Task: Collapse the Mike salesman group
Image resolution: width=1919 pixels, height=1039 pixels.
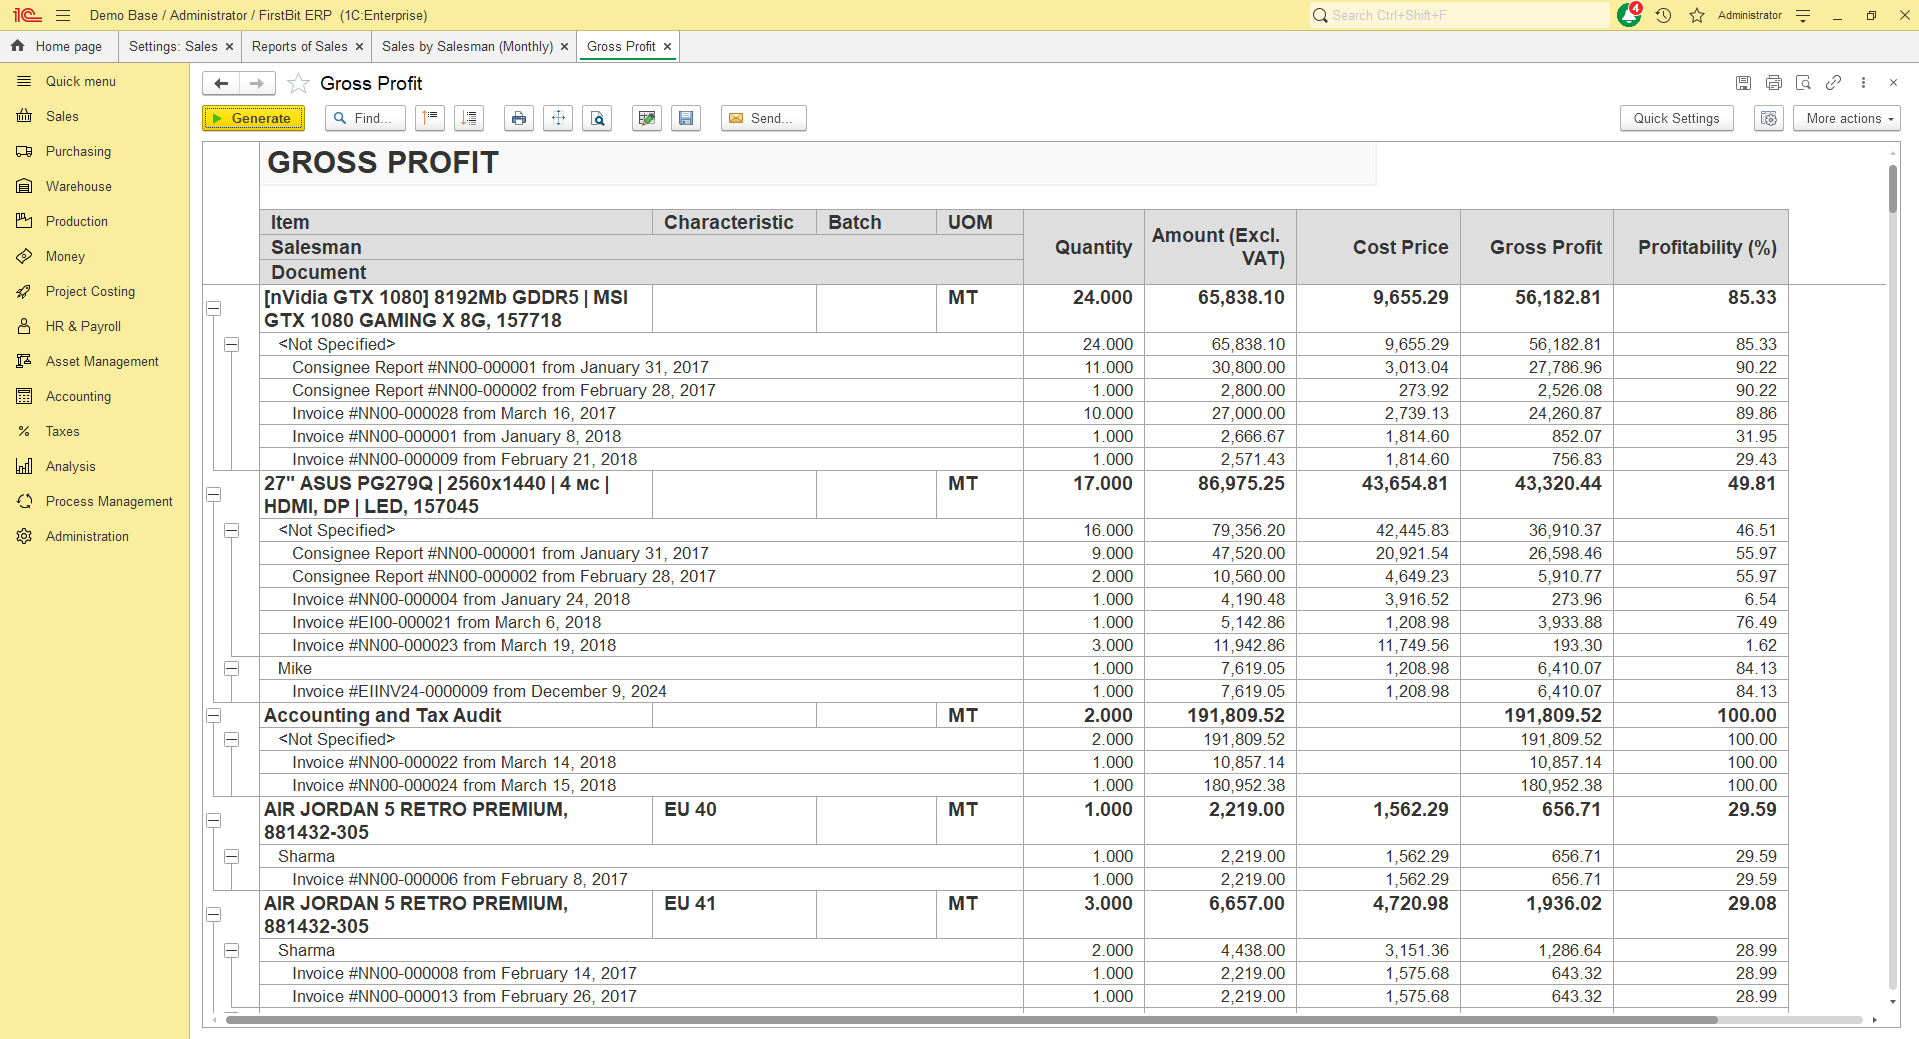Action: pyautogui.click(x=231, y=669)
